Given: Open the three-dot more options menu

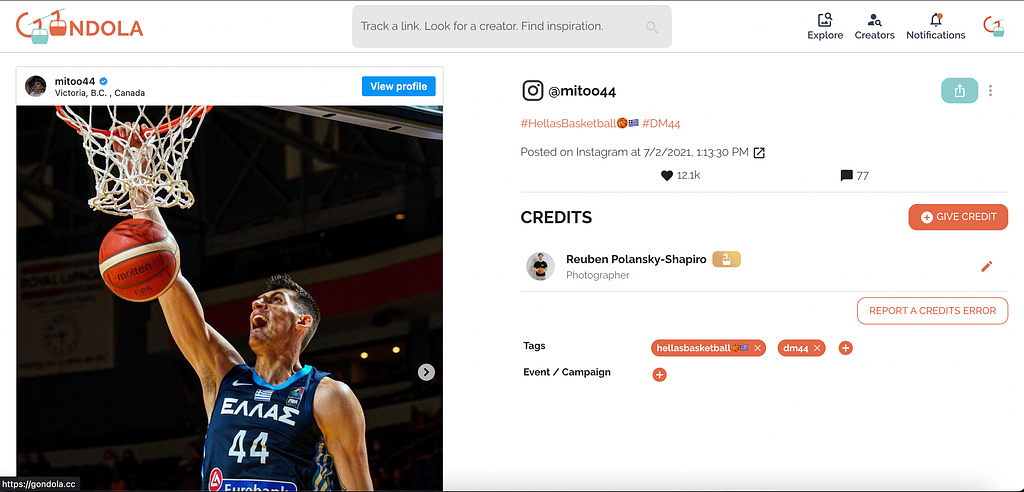Looking at the screenshot, I should [991, 91].
